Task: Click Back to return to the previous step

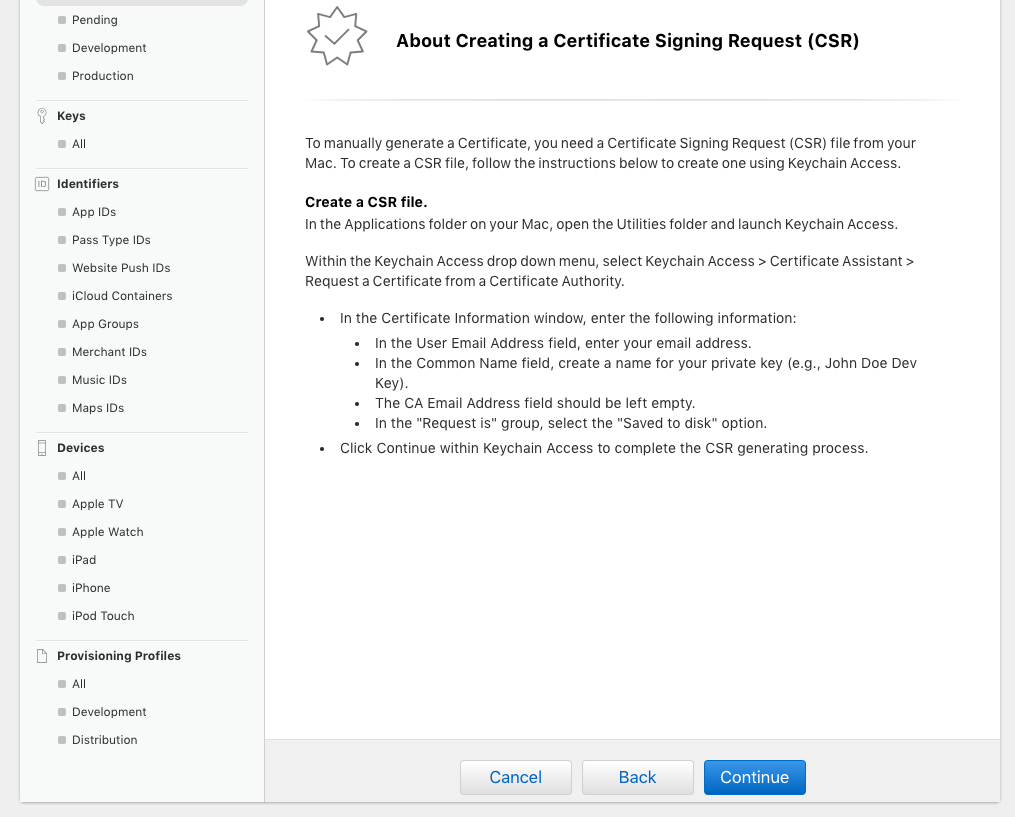Action: pyautogui.click(x=637, y=777)
